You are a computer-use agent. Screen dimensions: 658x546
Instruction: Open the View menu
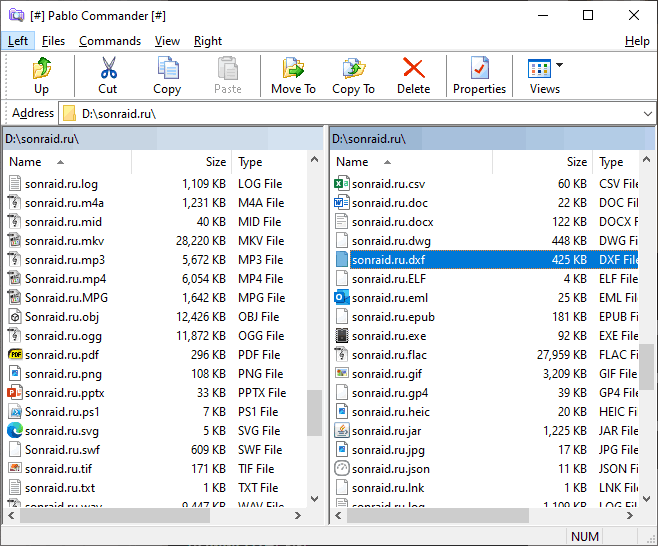pyautogui.click(x=167, y=41)
